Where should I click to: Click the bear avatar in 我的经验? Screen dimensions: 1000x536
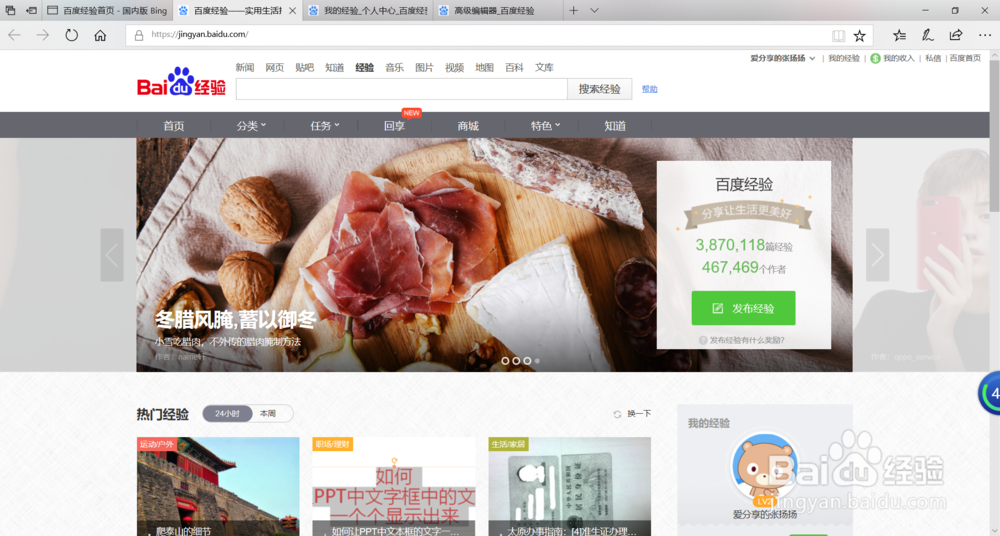point(764,467)
